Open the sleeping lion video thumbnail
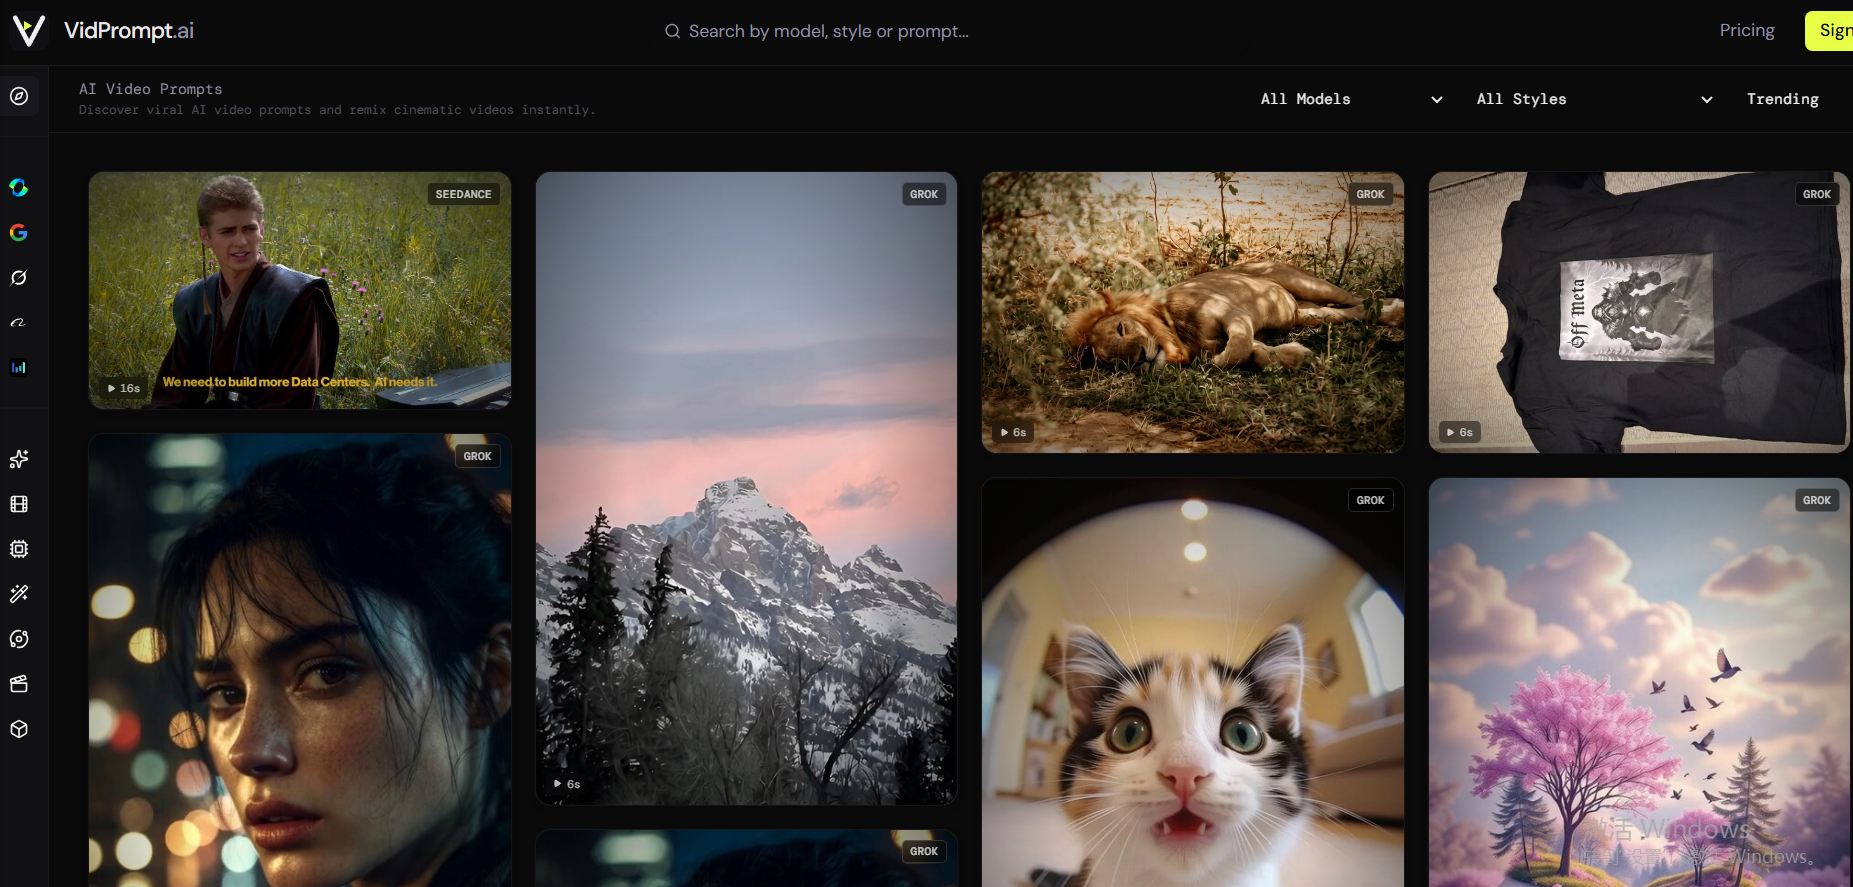Viewport: 1853px width, 887px height. pyautogui.click(x=1193, y=312)
